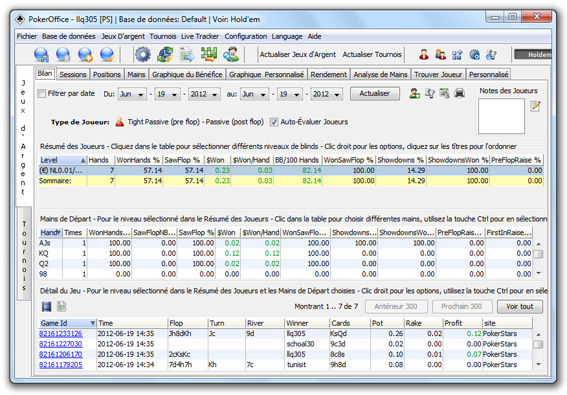This screenshot has width=567, height=395.
Task: Select the Sommaire summary row
Action: [x=291, y=181]
